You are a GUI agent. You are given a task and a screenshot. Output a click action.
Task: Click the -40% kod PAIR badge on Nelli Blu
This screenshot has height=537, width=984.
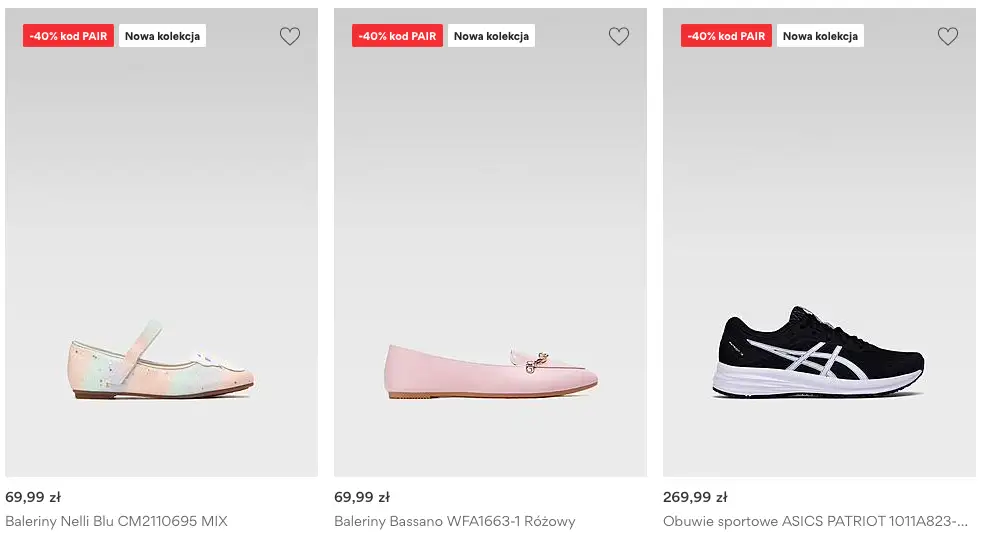[x=68, y=36]
